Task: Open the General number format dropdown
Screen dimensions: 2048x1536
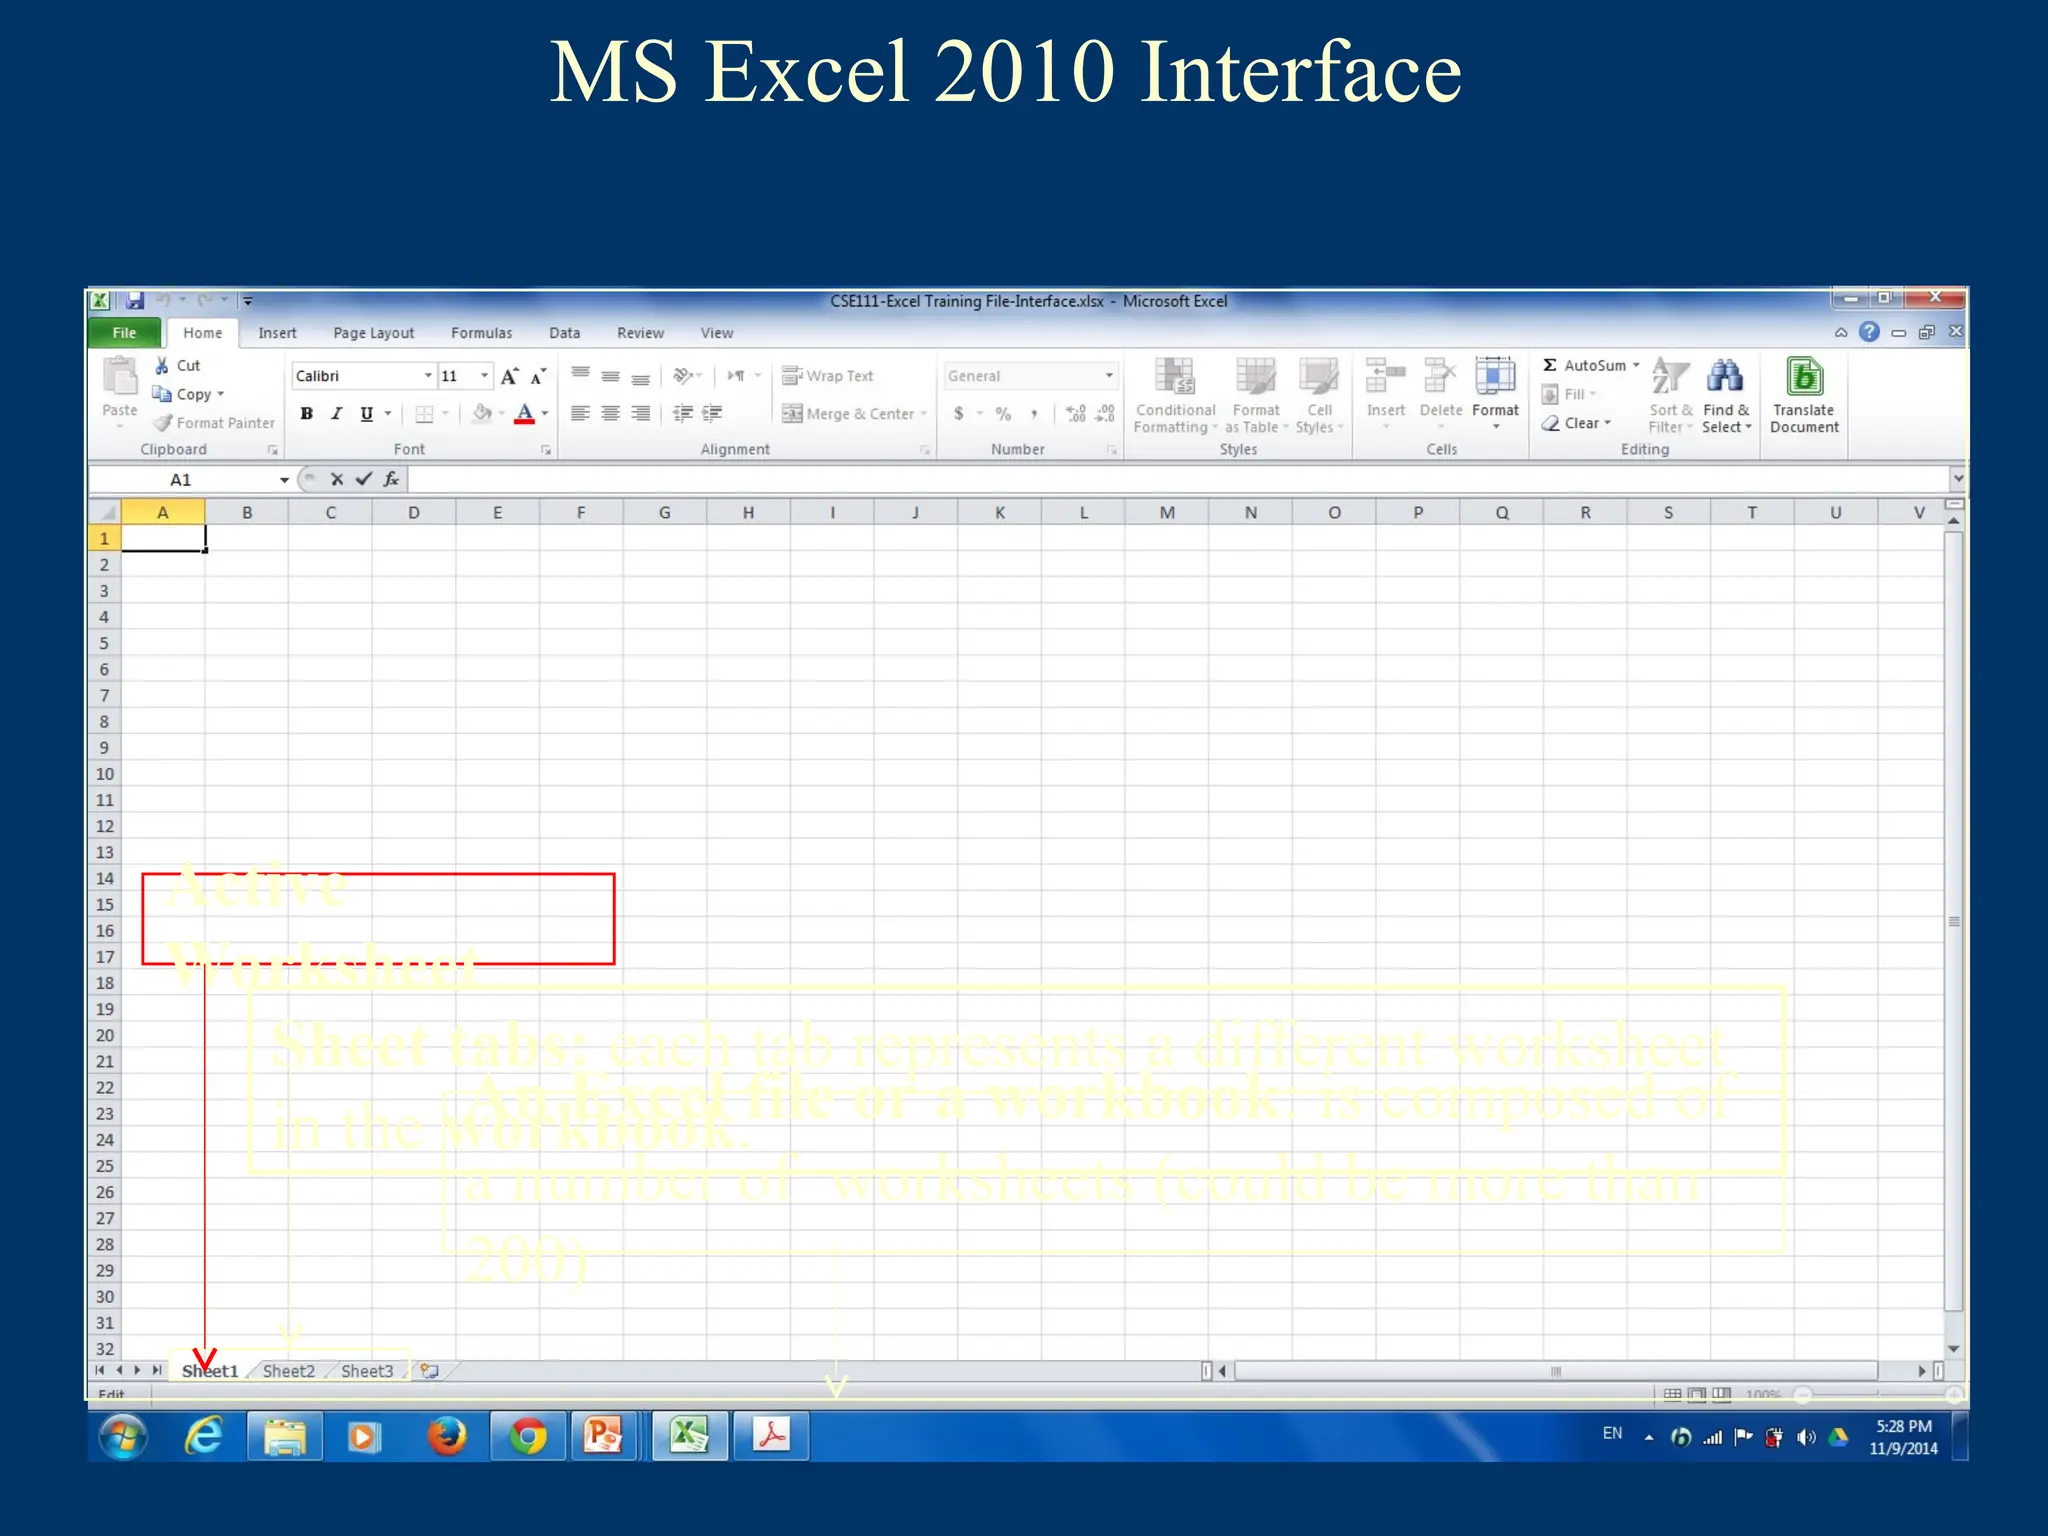Action: [1109, 376]
